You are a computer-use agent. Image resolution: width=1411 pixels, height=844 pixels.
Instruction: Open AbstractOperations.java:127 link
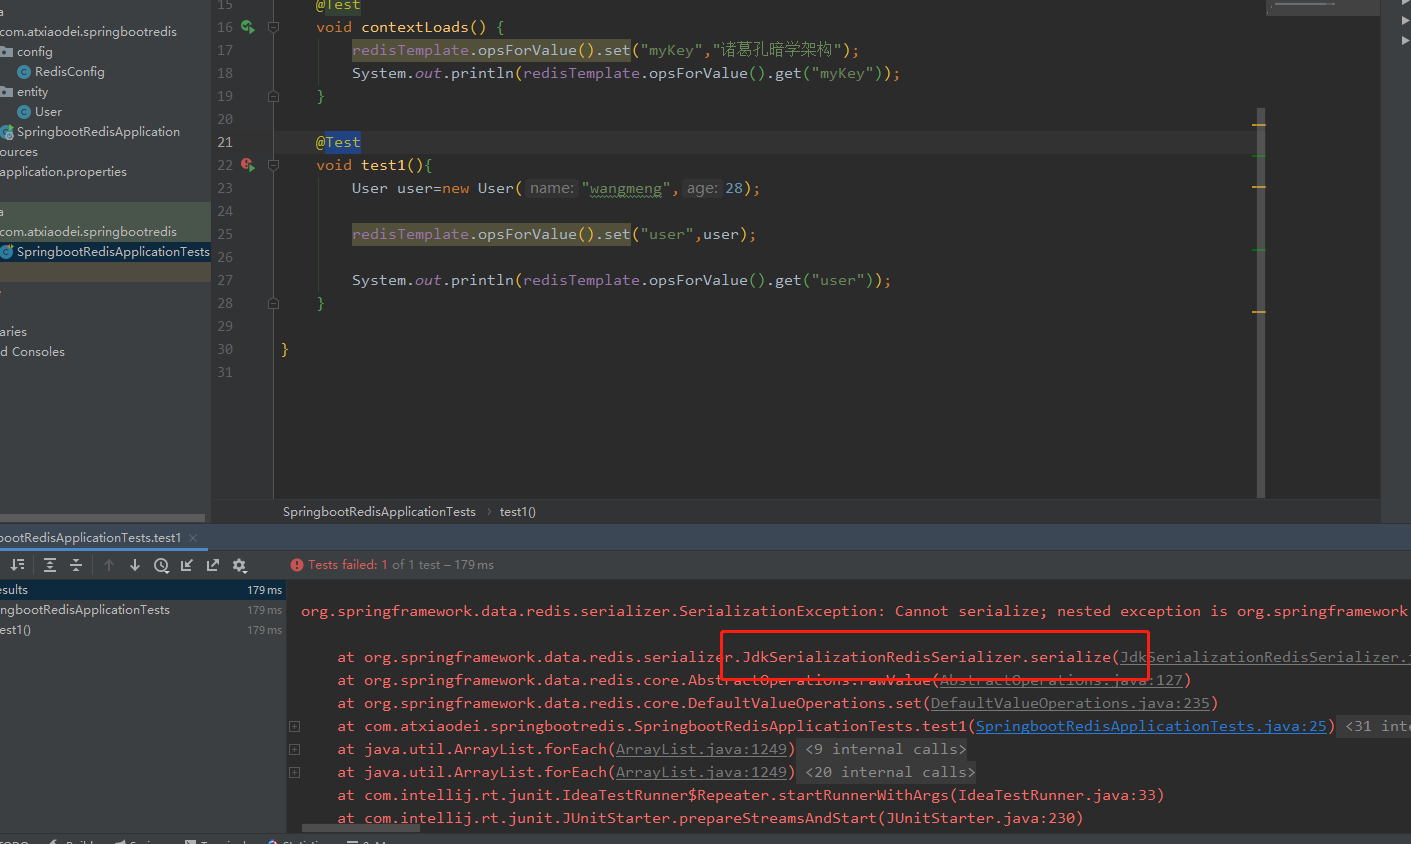[1061, 680]
